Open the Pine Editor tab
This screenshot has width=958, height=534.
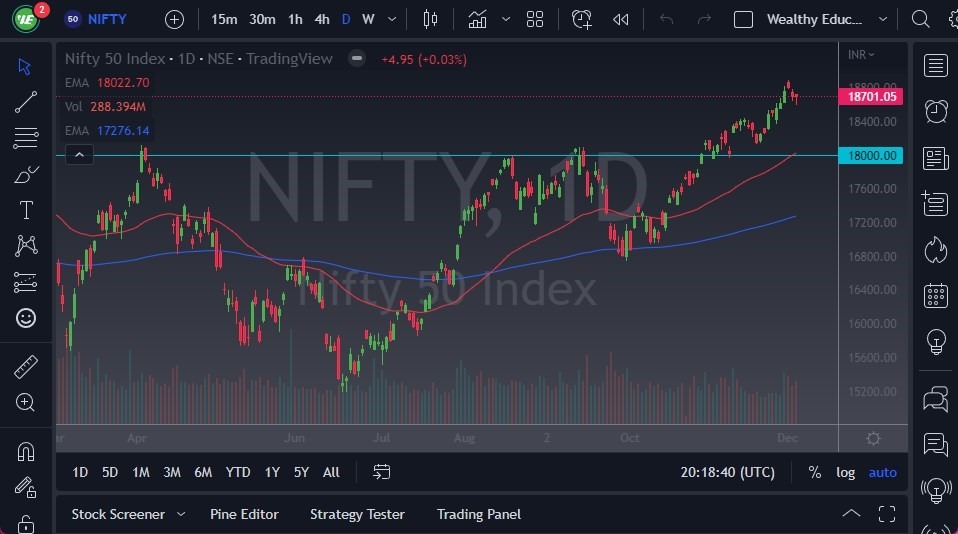[x=244, y=514]
